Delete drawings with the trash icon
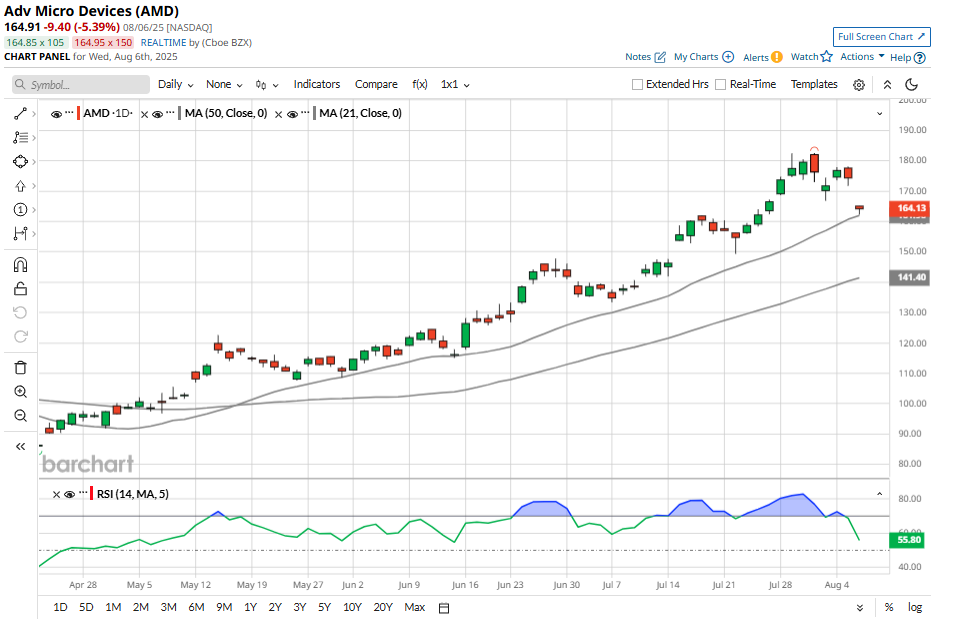This screenshot has width=959, height=634. pyautogui.click(x=20, y=367)
